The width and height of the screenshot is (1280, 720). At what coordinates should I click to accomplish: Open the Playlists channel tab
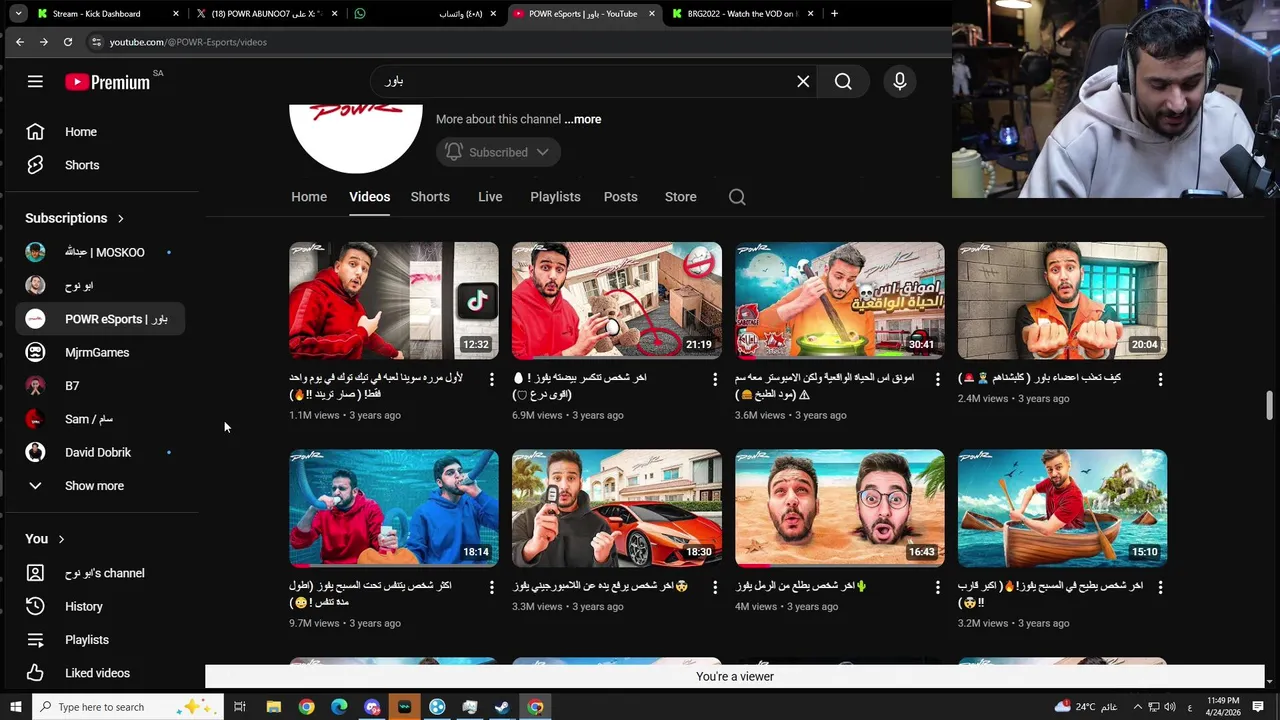[x=555, y=197]
